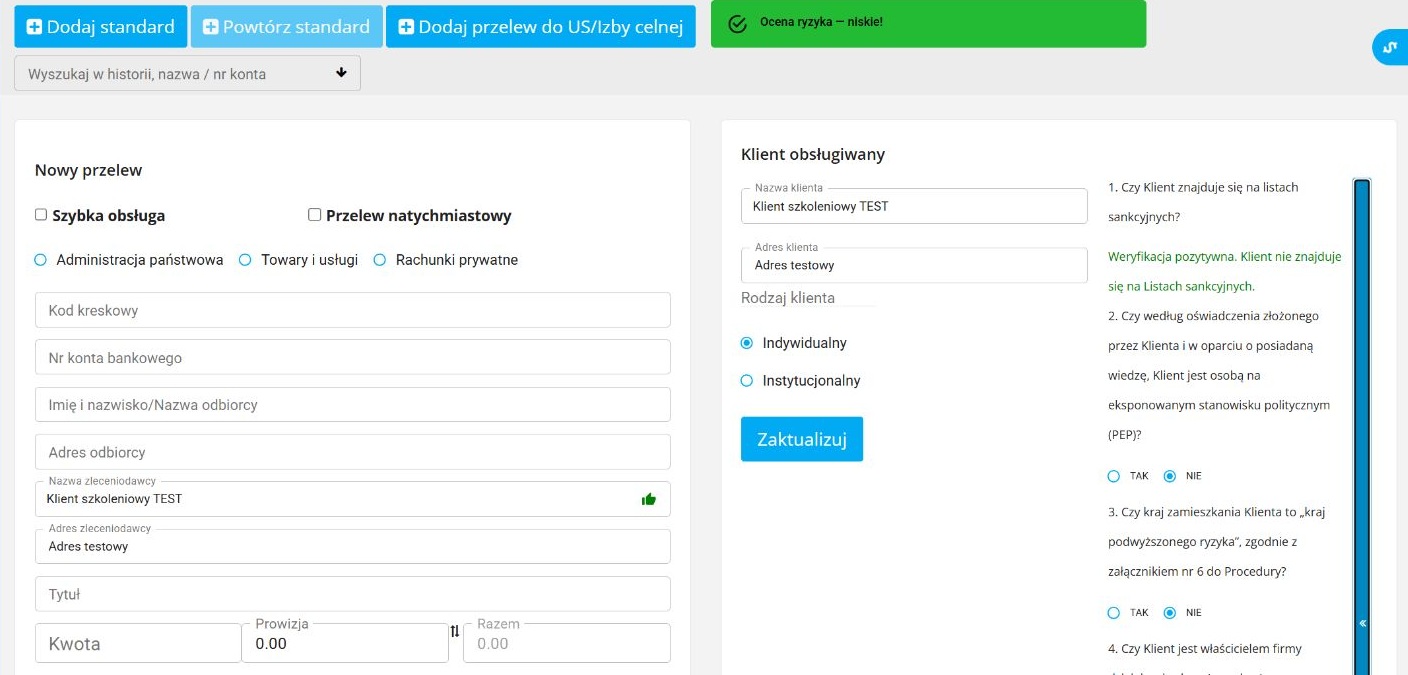
Task: Click the Adres zleceniodawcy field
Action: [x=352, y=546]
